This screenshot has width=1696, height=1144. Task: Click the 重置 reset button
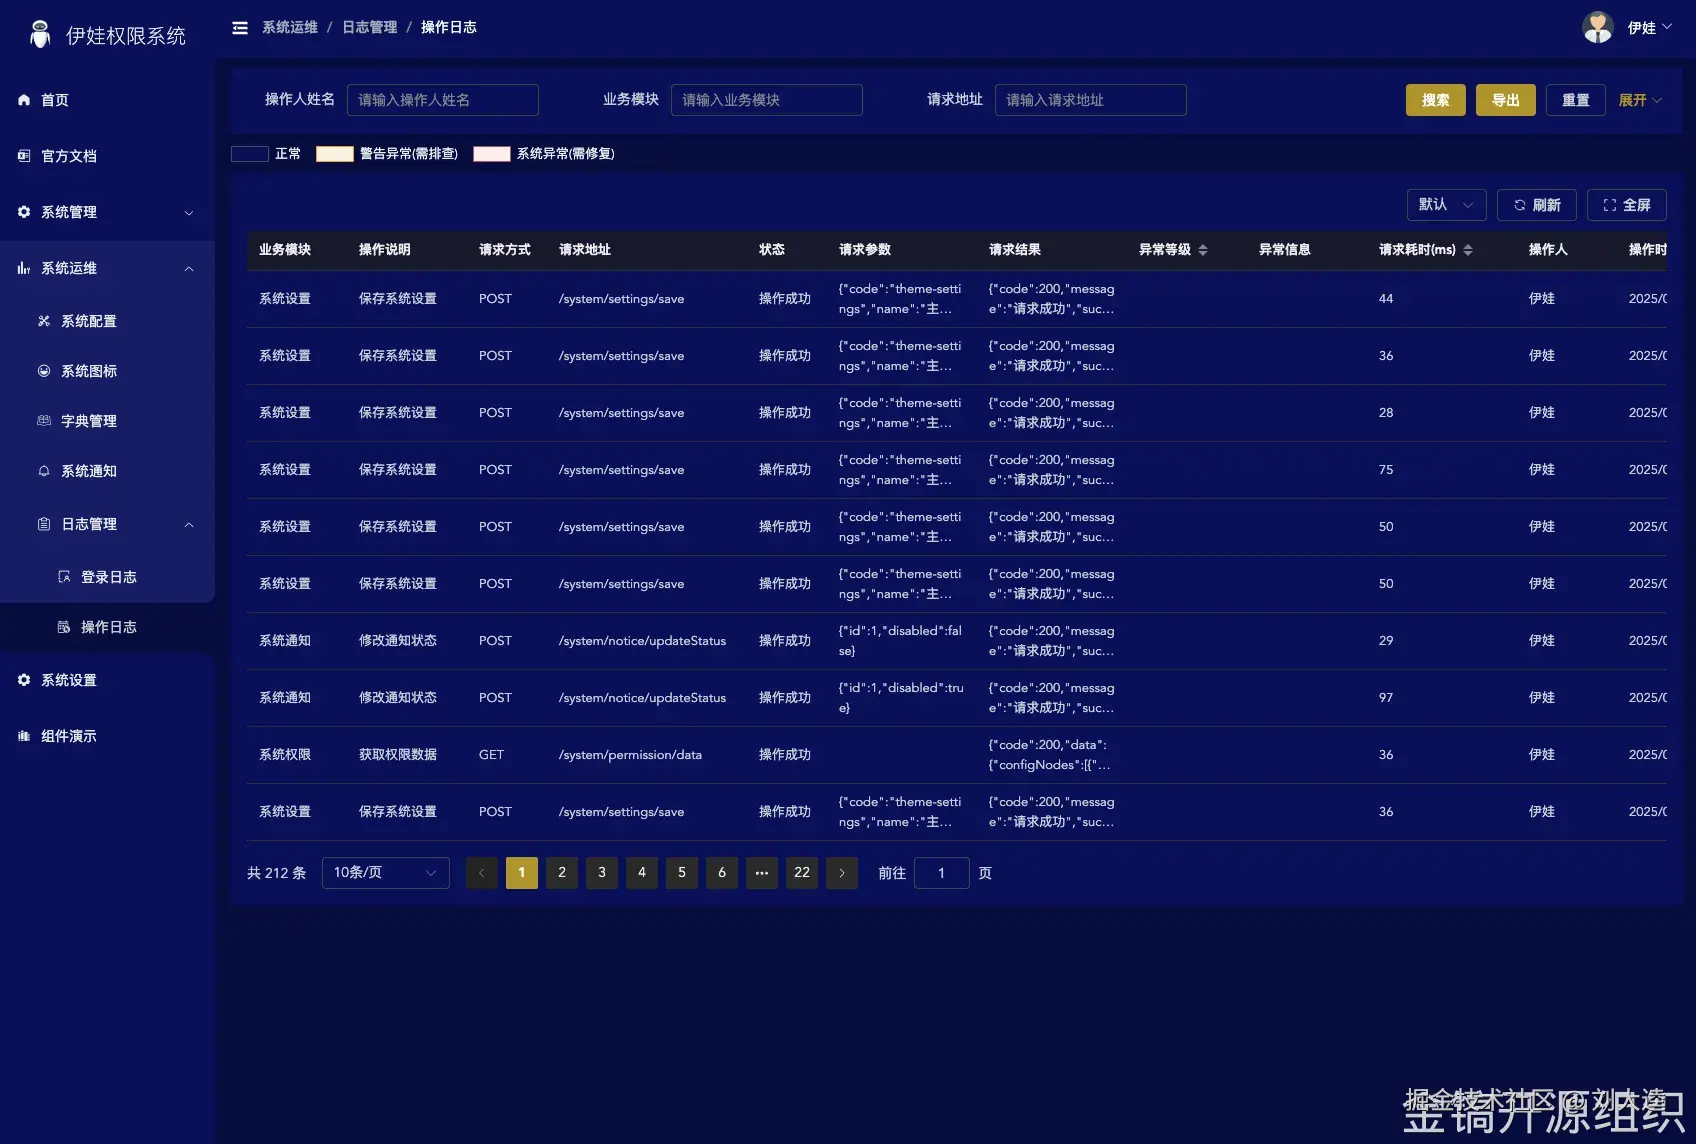coord(1576,100)
